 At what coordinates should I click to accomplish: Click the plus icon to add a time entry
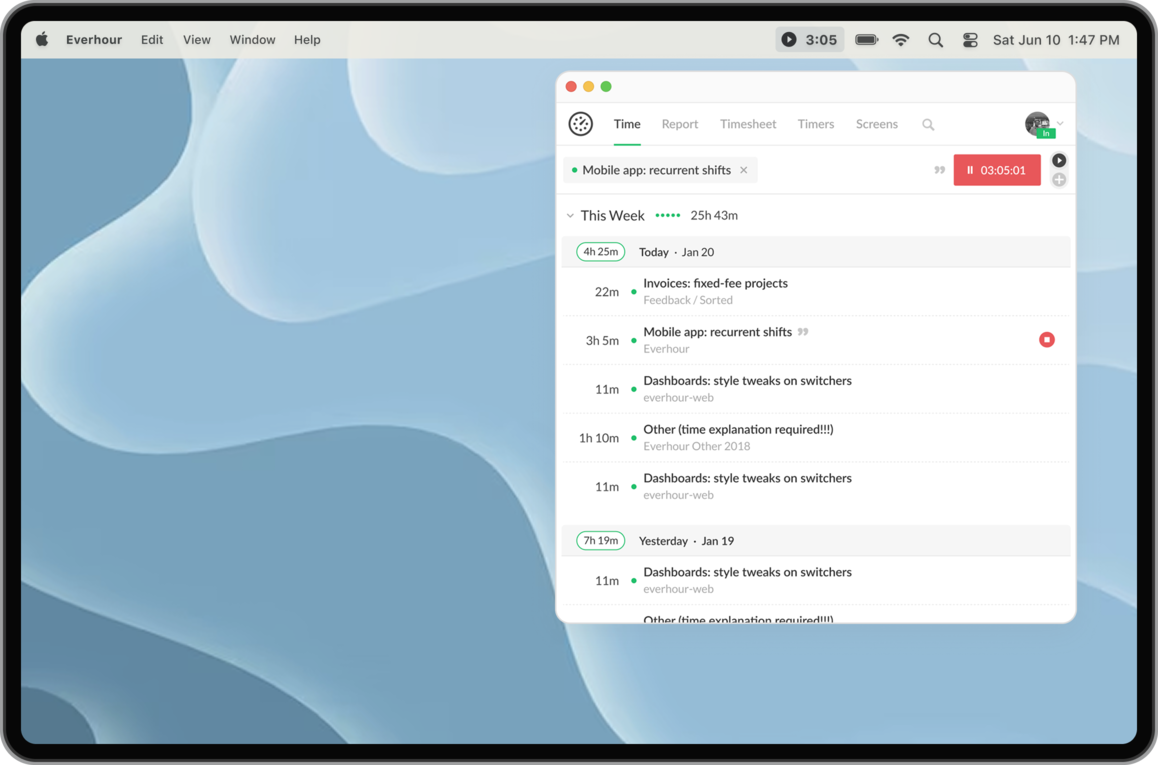point(1058,180)
